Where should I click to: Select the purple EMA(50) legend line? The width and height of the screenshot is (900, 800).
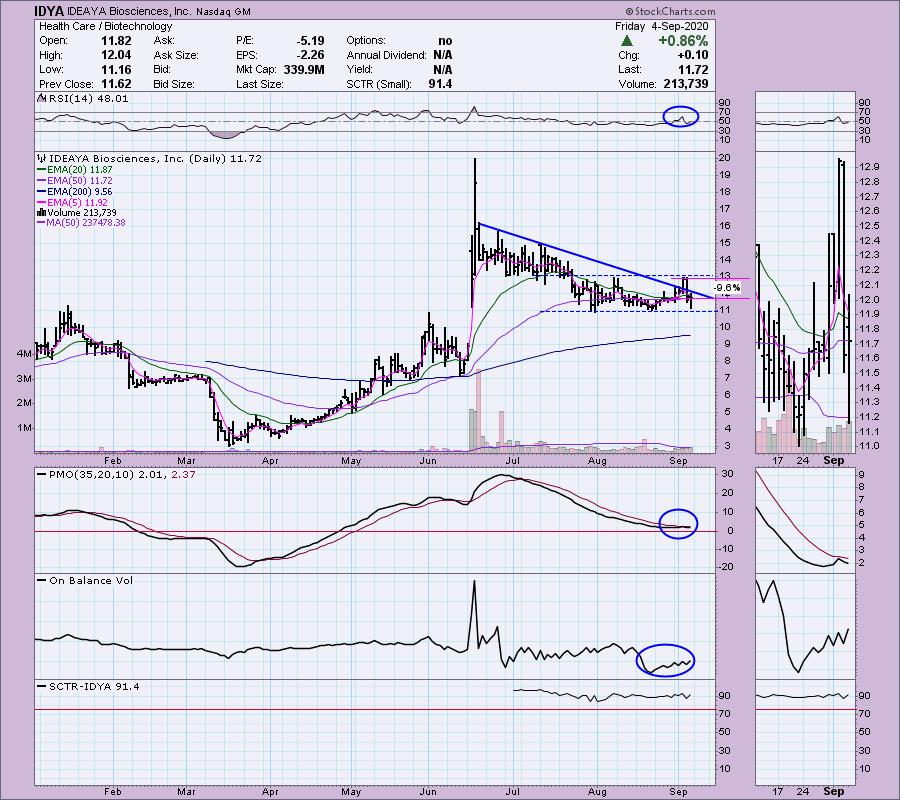(x=41, y=181)
